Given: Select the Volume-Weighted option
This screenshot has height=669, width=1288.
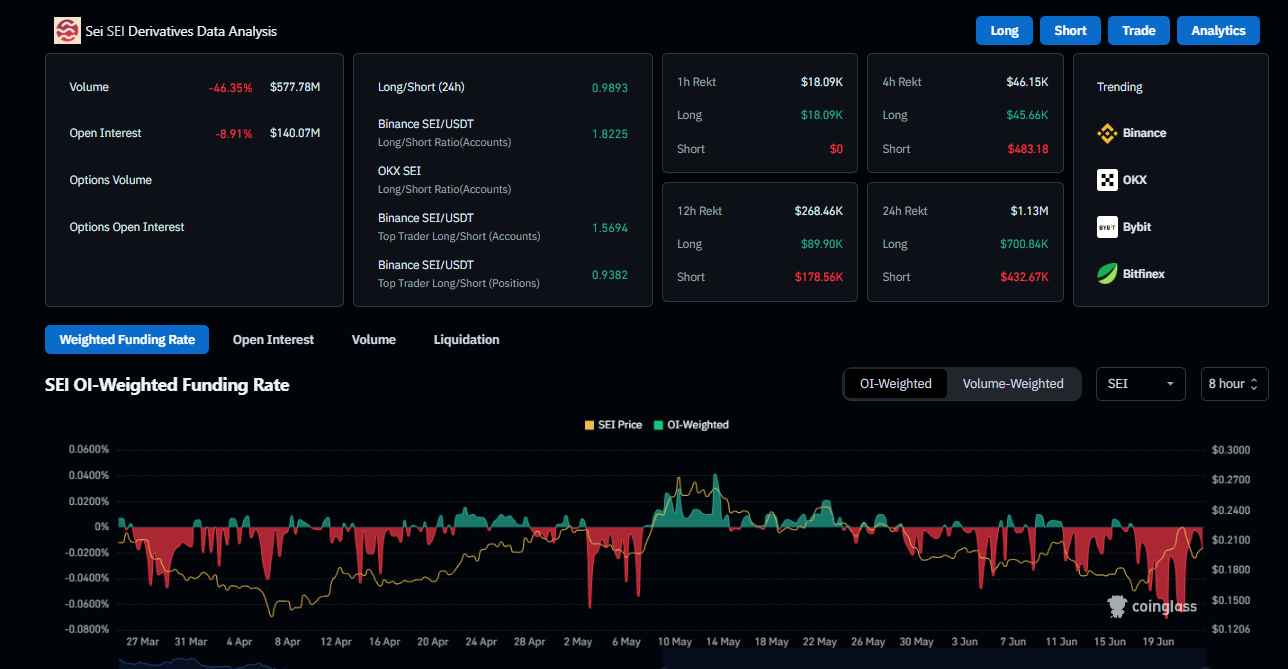Looking at the screenshot, I should (x=1013, y=384).
